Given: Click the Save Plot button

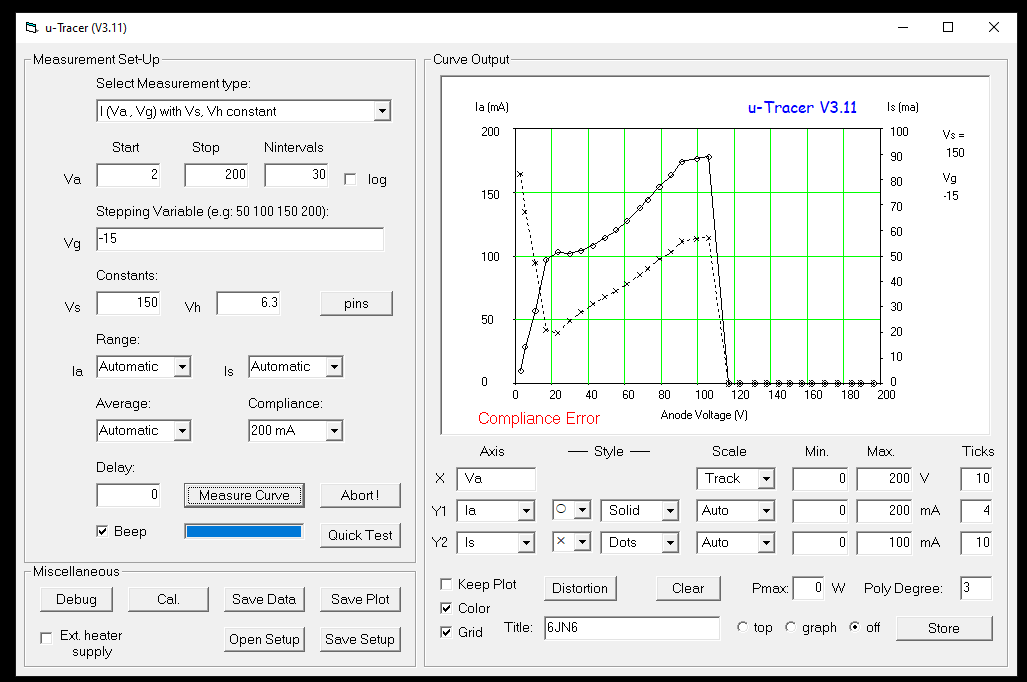Looking at the screenshot, I should (x=360, y=599).
